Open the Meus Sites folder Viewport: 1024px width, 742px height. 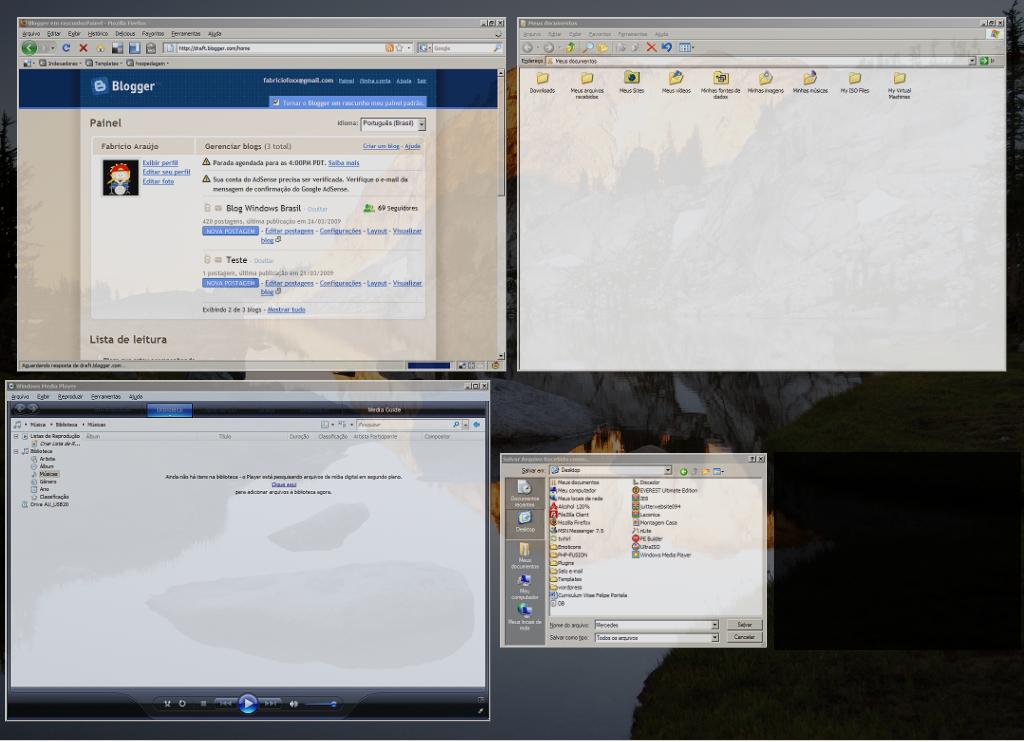click(x=632, y=83)
